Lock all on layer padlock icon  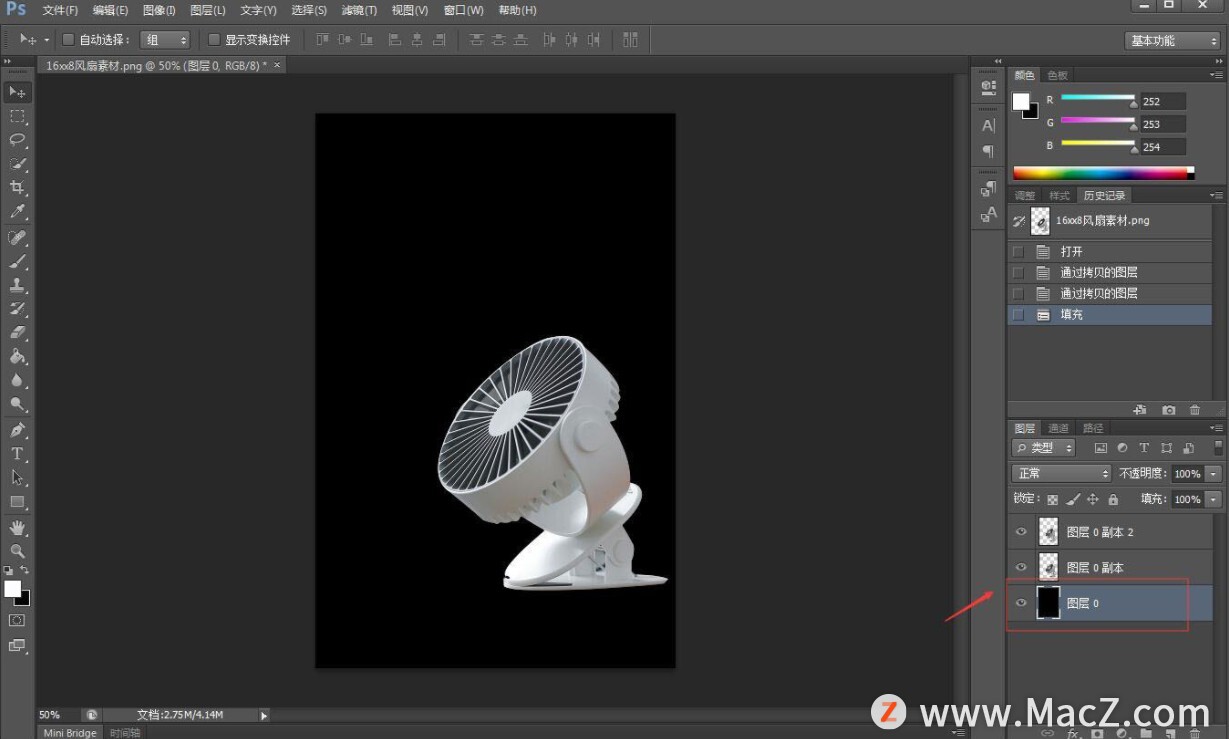coord(1113,499)
